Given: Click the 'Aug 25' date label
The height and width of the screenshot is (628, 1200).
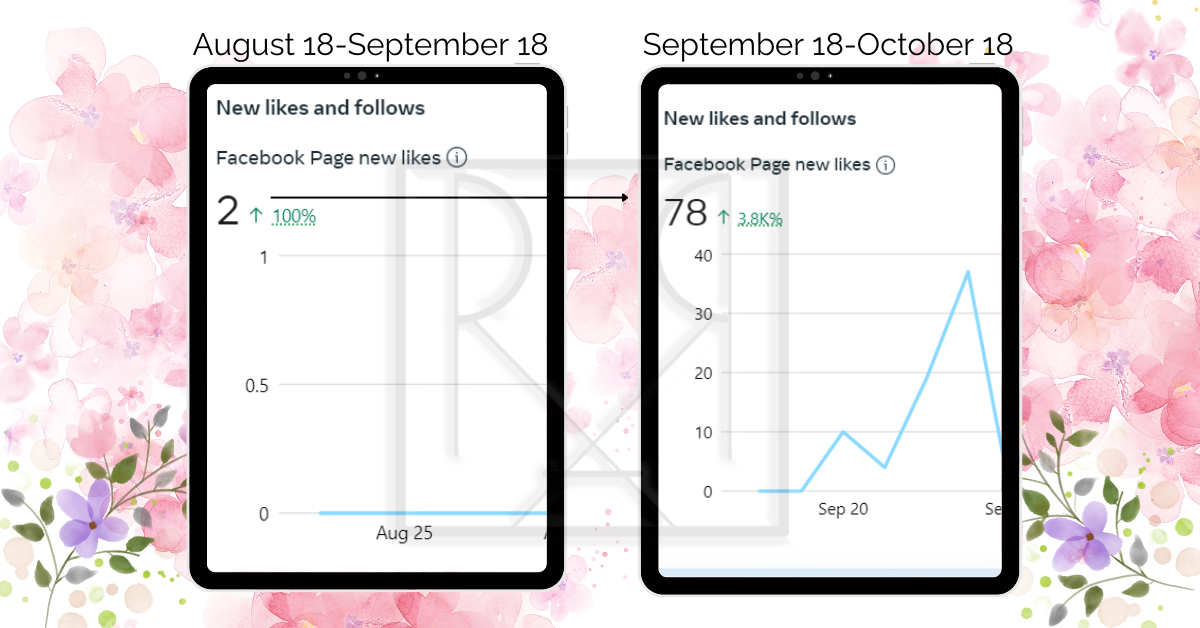Looking at the screenshot, I should coord(404,533).
